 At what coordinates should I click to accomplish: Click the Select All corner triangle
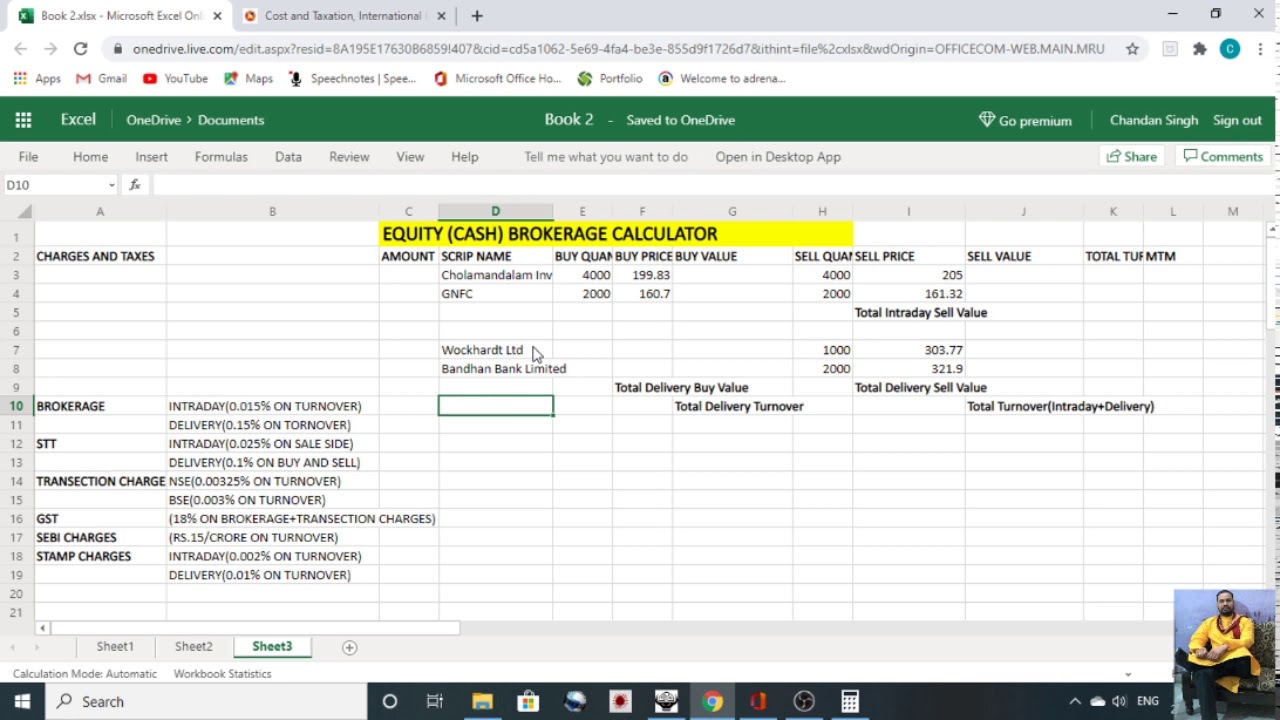coord(24,212)
